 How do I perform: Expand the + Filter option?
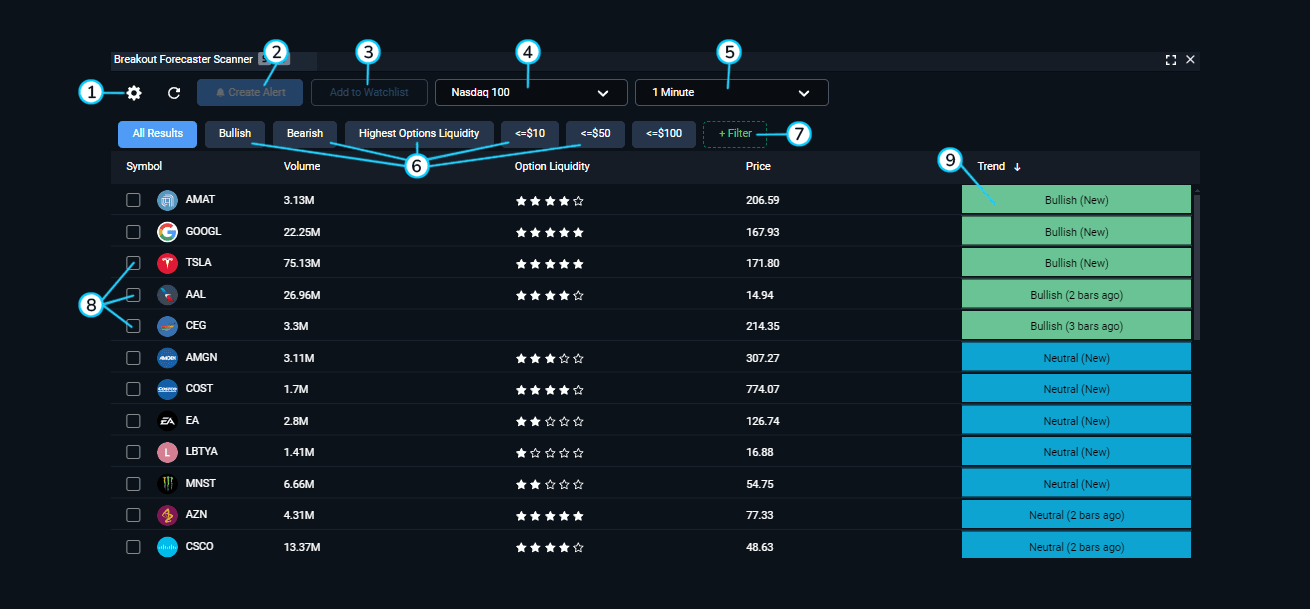pos(734,133)
